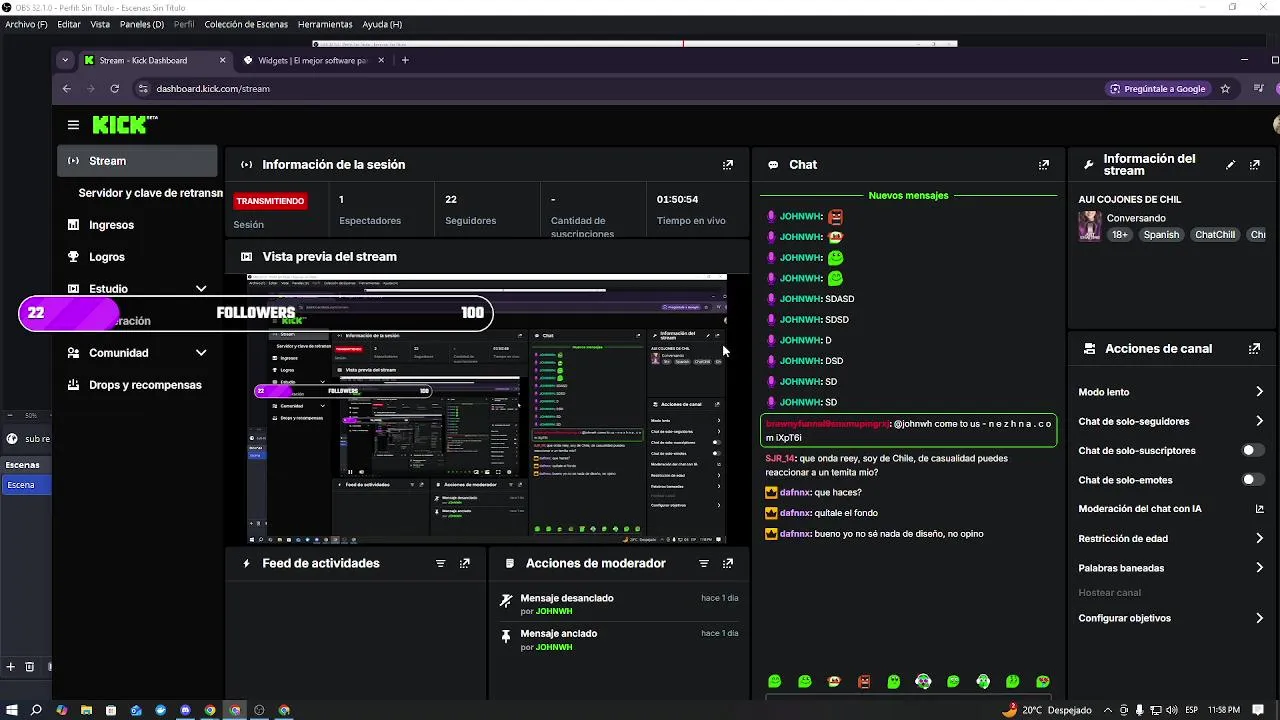Open File Explorer from the taskbar
Screen dimensions: 1280x720
click(86, 711)
